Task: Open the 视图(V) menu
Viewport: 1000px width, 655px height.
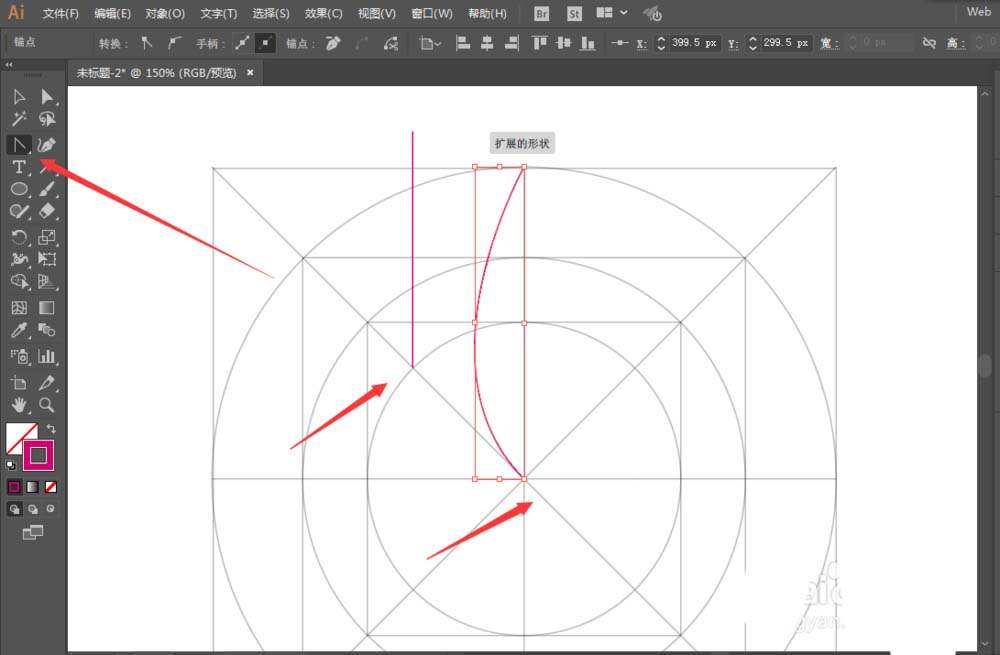Action: click(x=376, y=13)
